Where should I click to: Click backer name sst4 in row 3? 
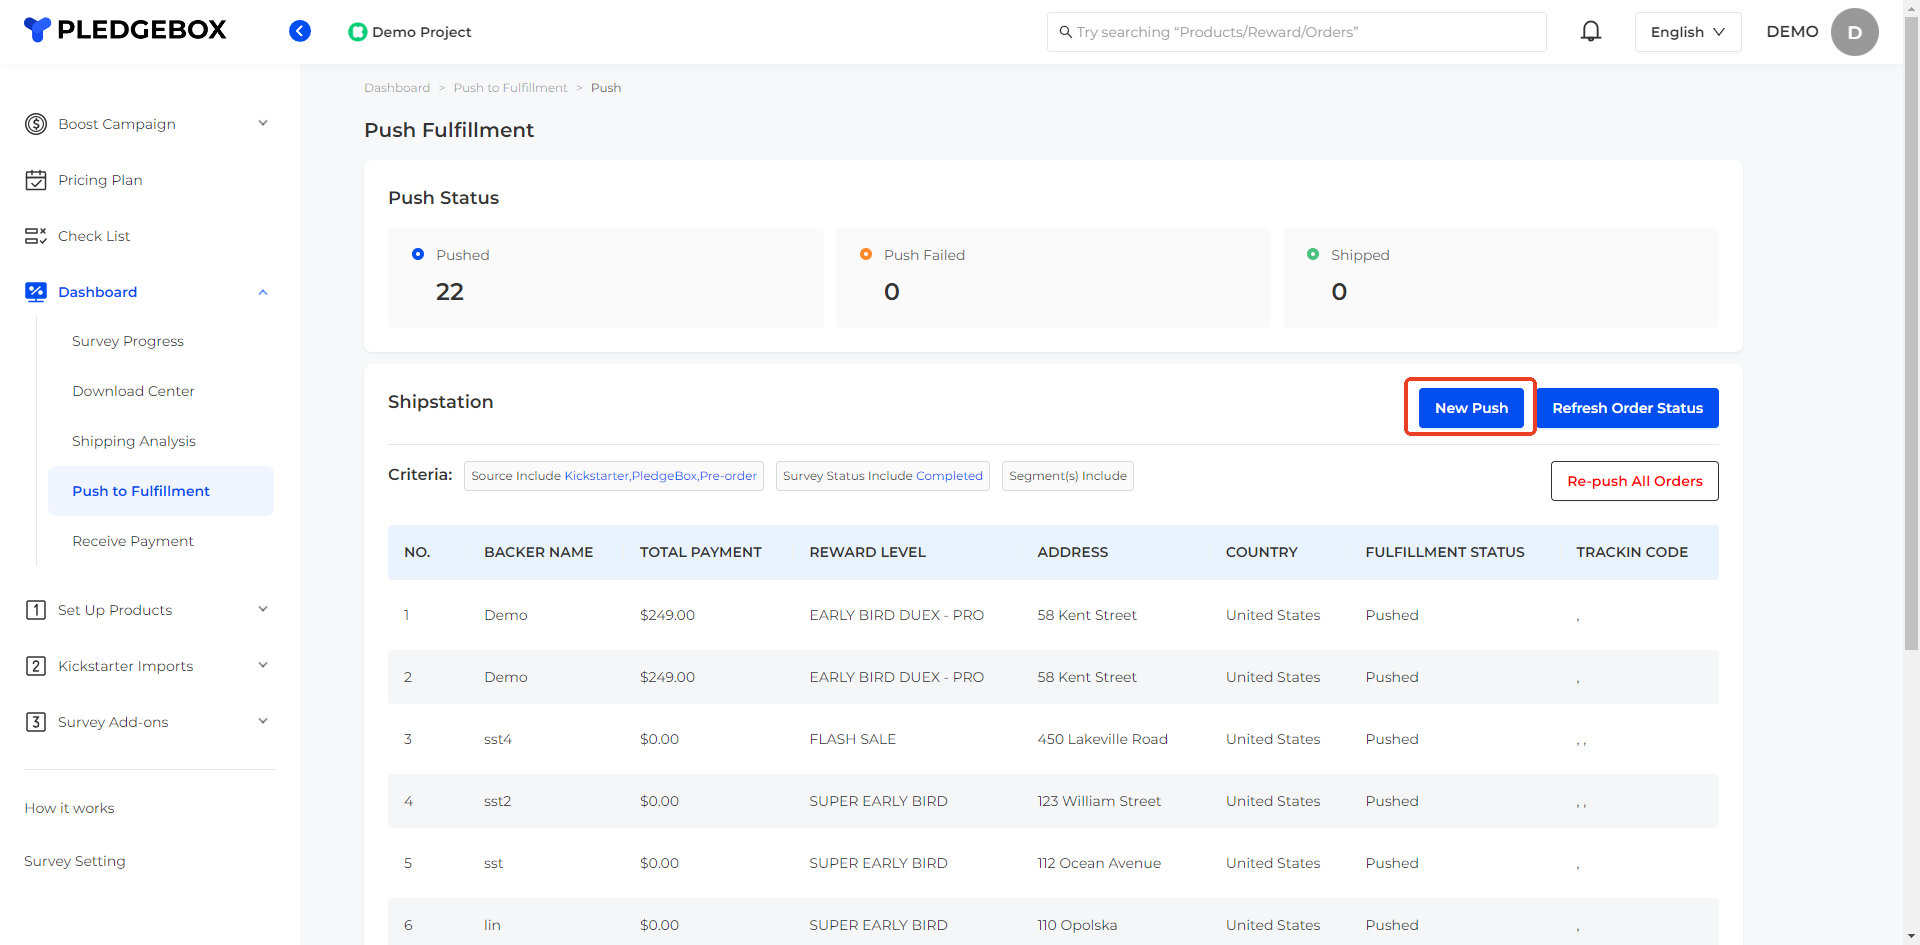(x=498, y=739)
